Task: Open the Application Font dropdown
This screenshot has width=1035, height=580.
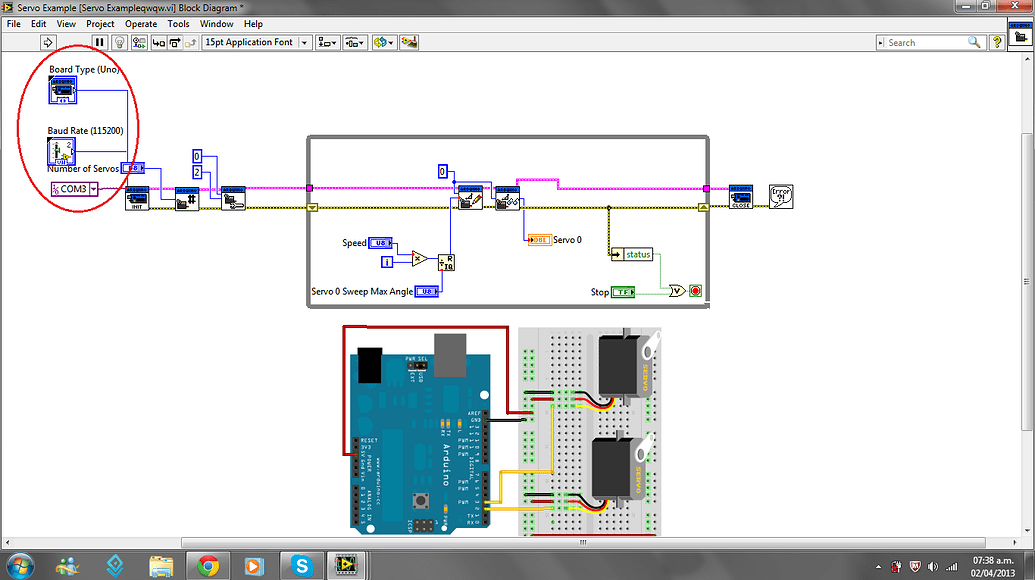Action: [x=304, y=42]
